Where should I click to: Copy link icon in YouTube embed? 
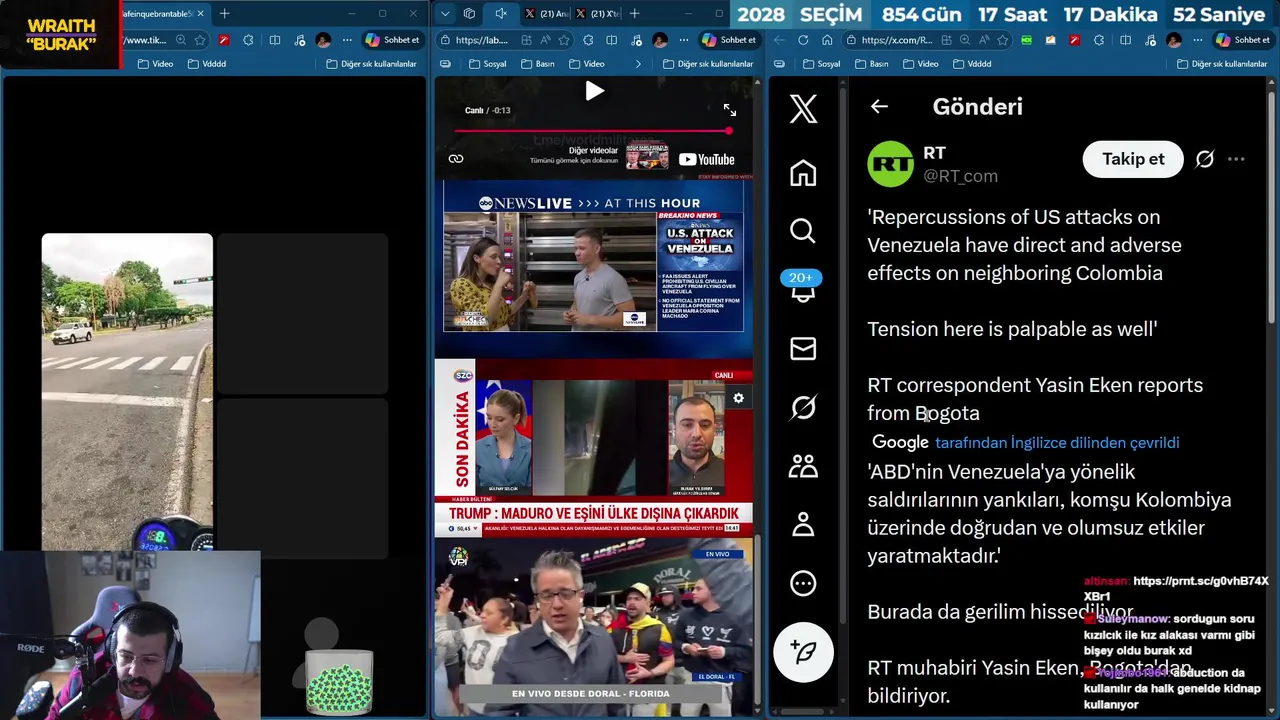click(x=456, y=159)
